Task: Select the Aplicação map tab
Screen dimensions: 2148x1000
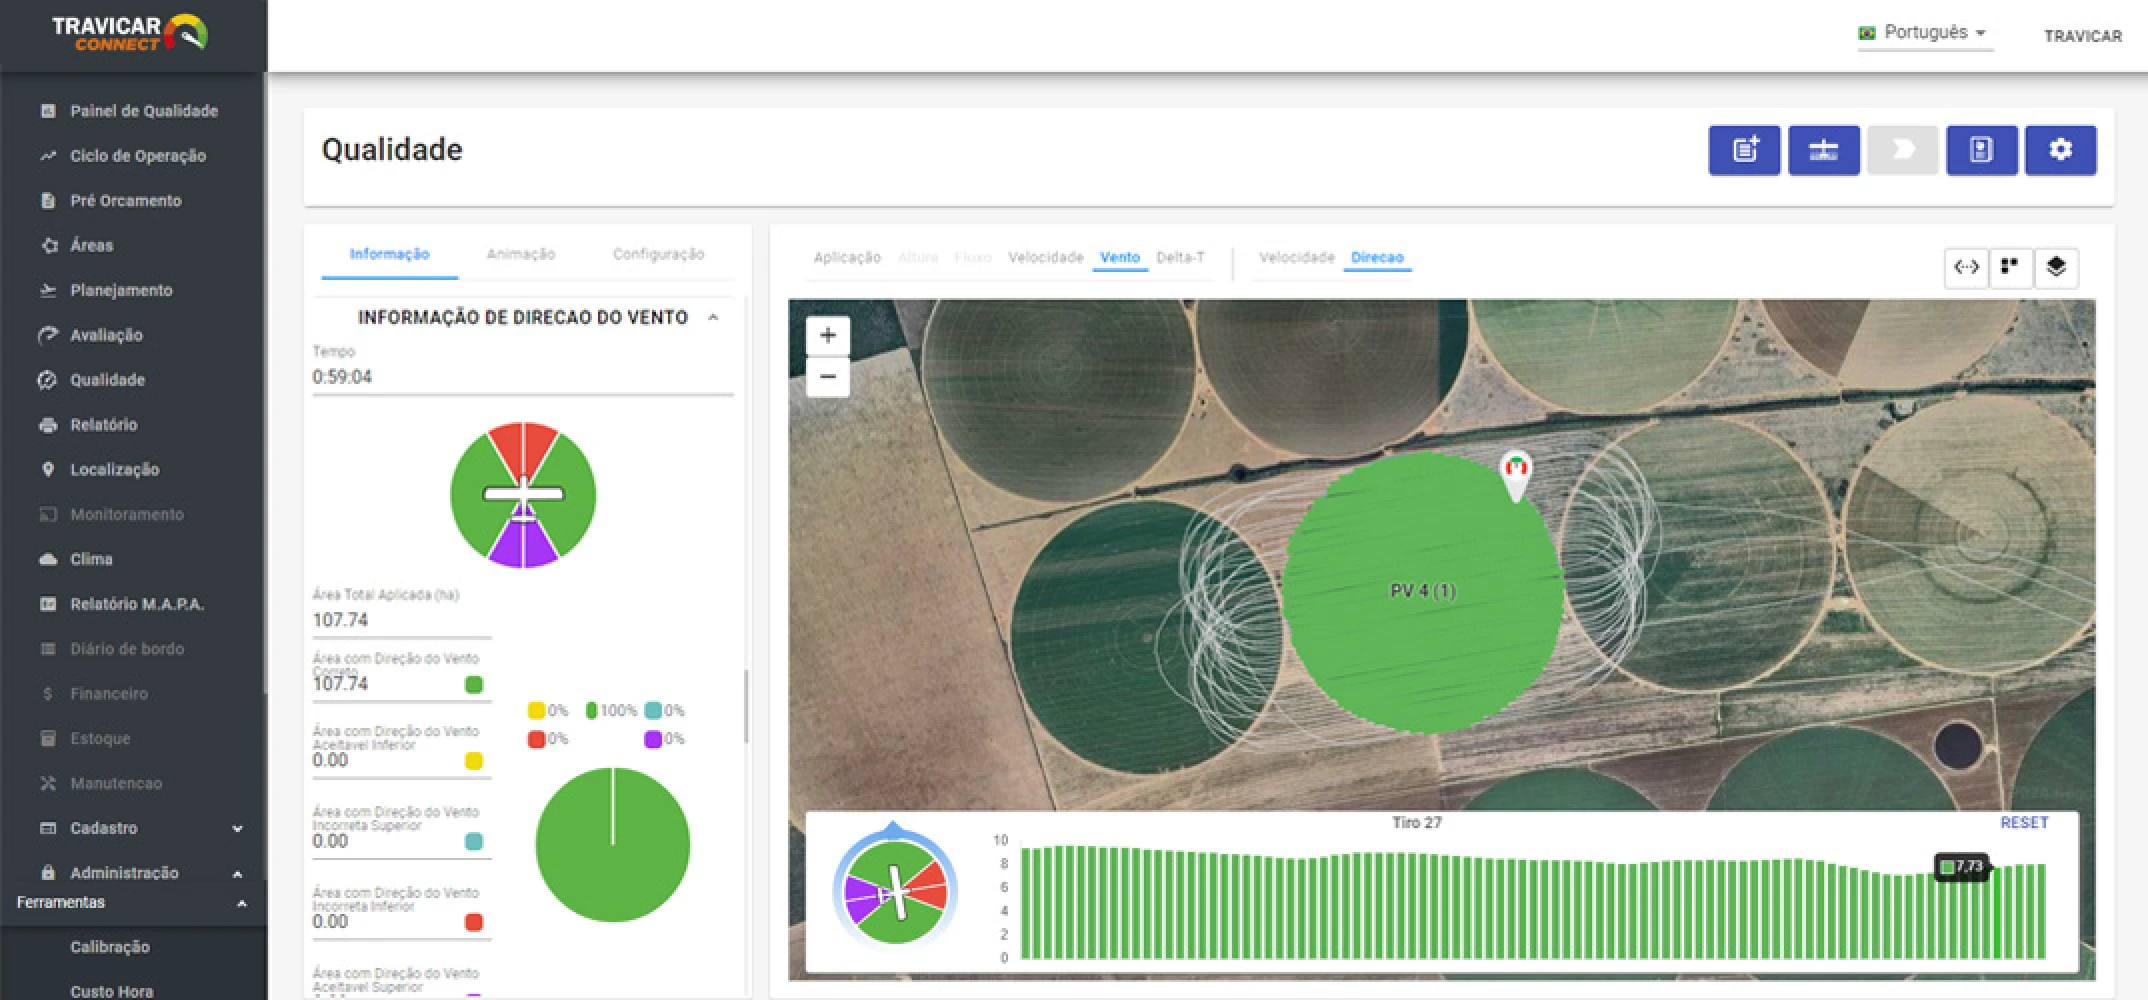Action: tap(847, 258)
